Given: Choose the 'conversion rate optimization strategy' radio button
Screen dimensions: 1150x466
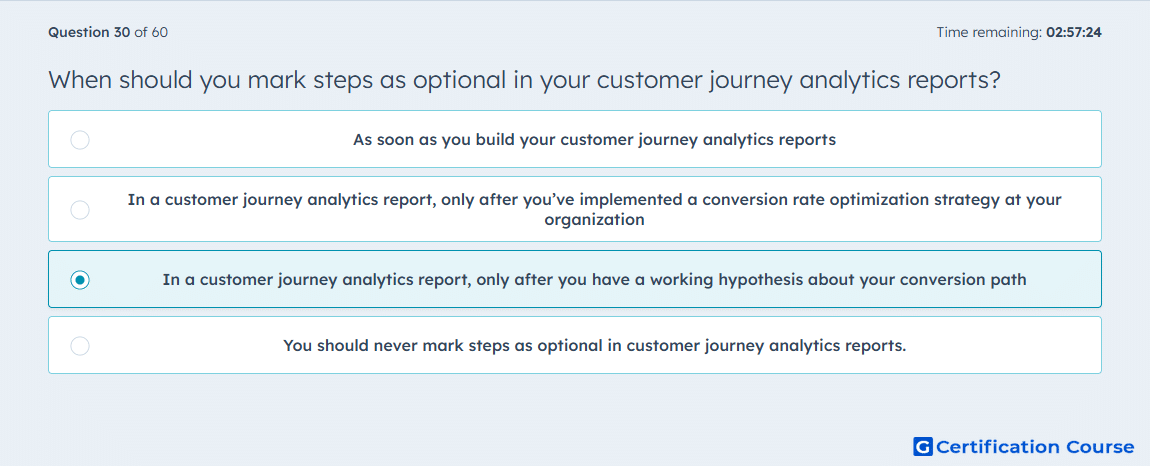Looking at the screenshot, I should [x=80, y=210].
